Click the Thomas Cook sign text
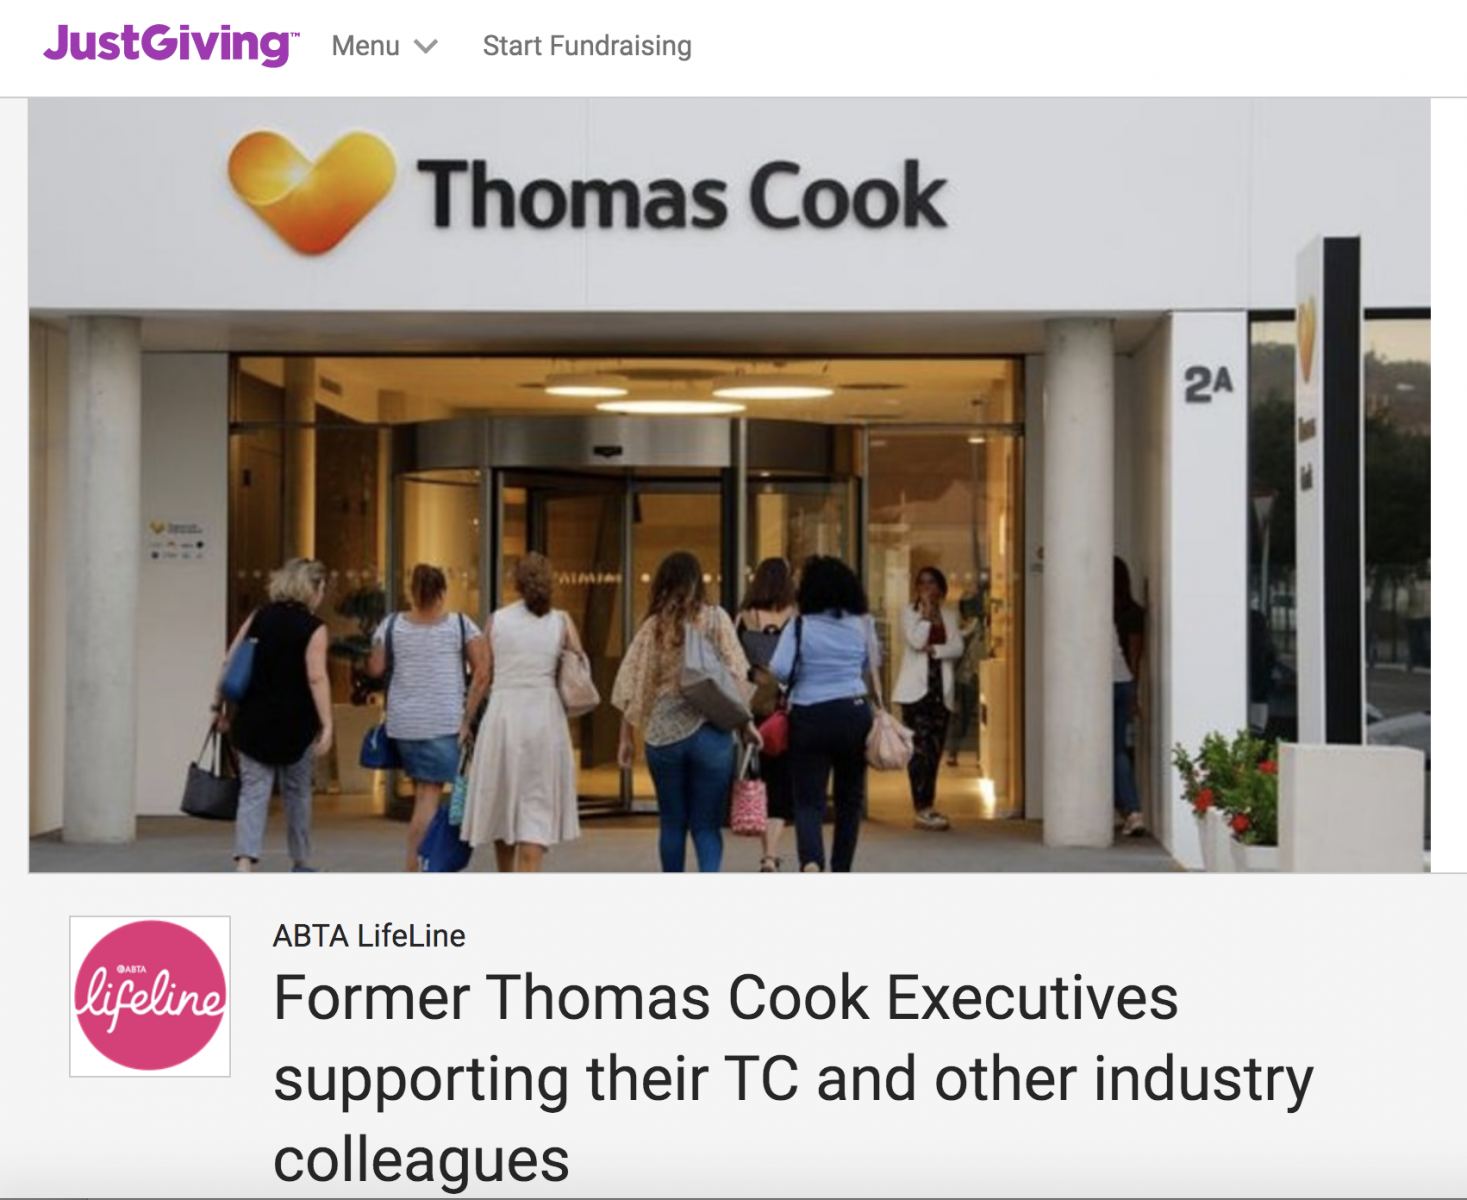Screen dimensions: 1467x1200 tap(682, 195)
